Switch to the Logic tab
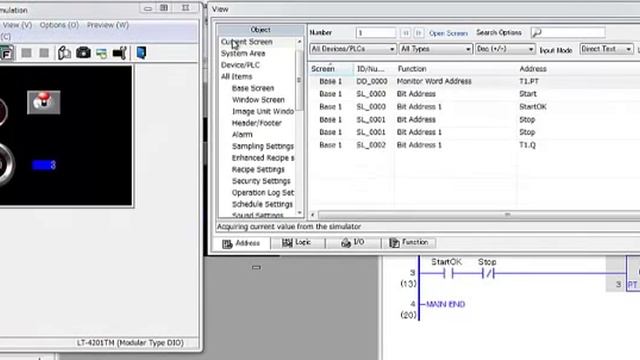Viewport: 640px width, 360px height. pos(297,243)
